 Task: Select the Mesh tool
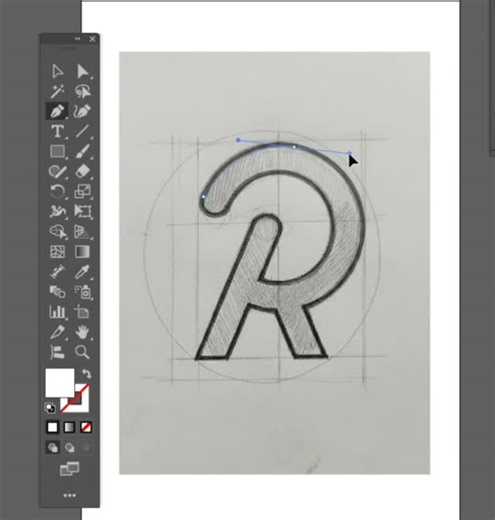pos(57,252)
